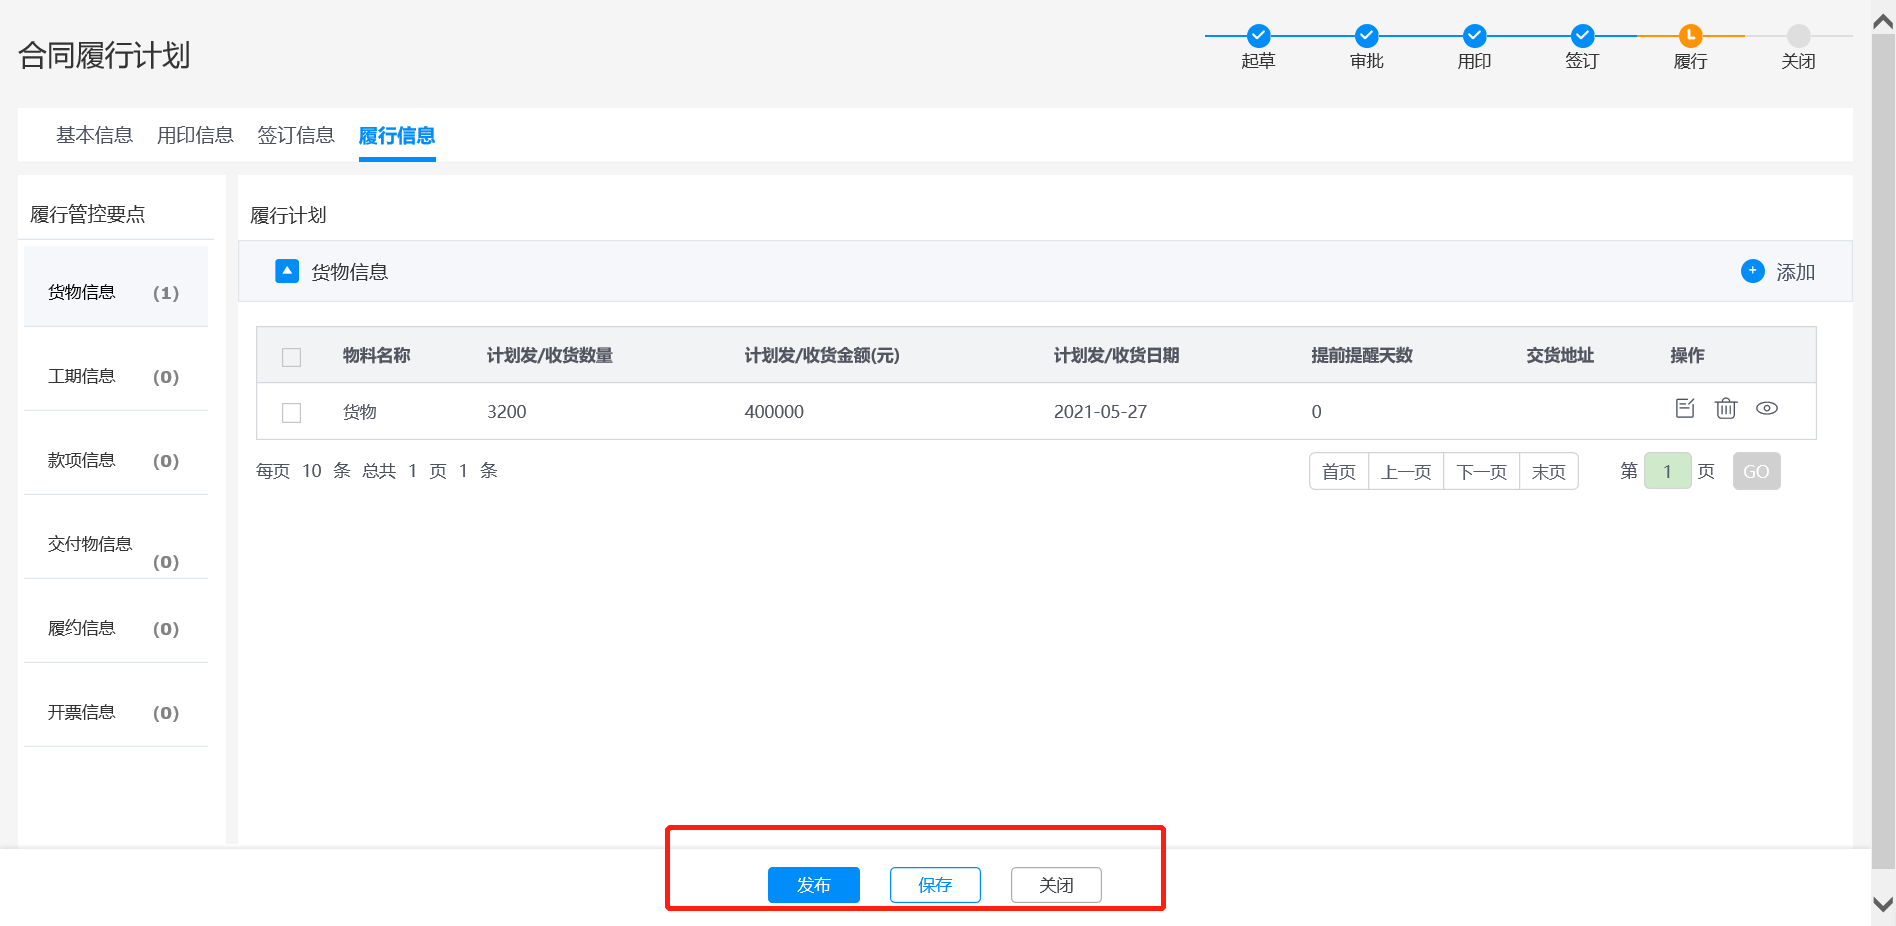Click the blue plus 添加 icon
Viewport: 1896px width, 926px height.
tap(1753, 271)
